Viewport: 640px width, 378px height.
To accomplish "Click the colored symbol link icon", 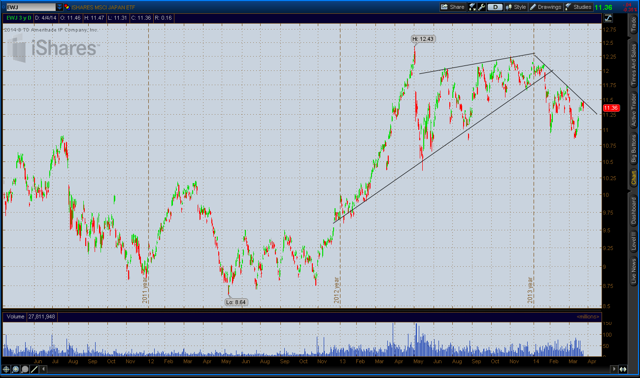I will pyautogui.click(x=67, y=7).
